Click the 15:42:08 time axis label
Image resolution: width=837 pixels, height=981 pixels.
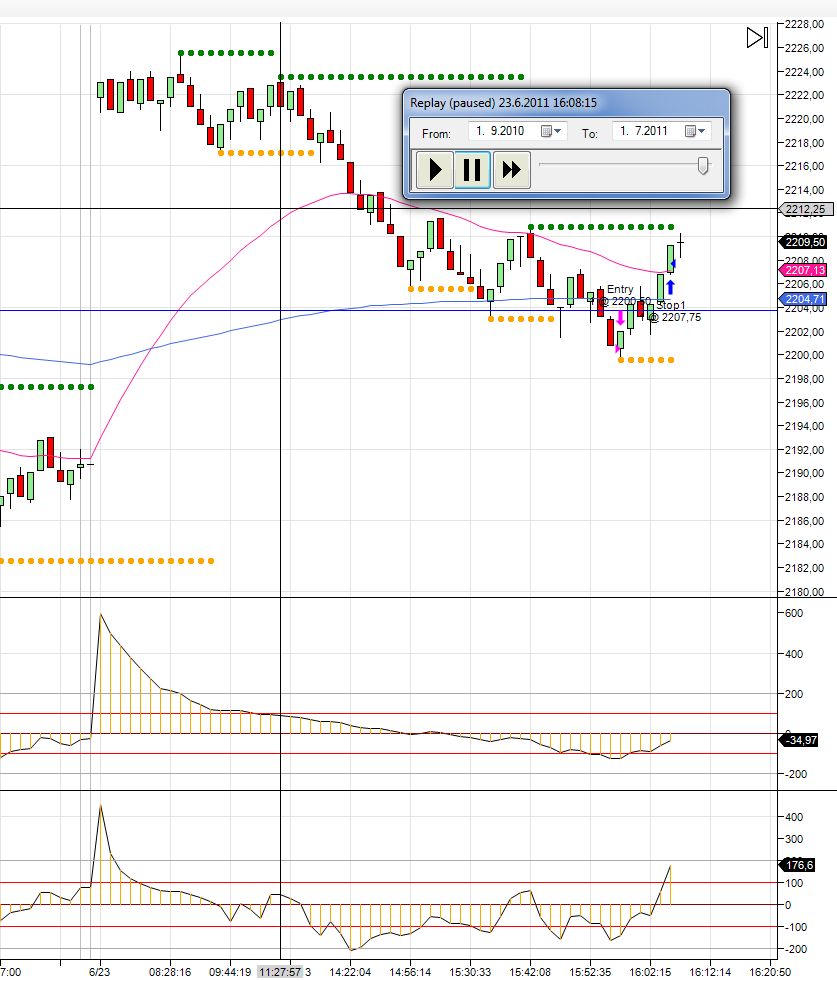530,972
